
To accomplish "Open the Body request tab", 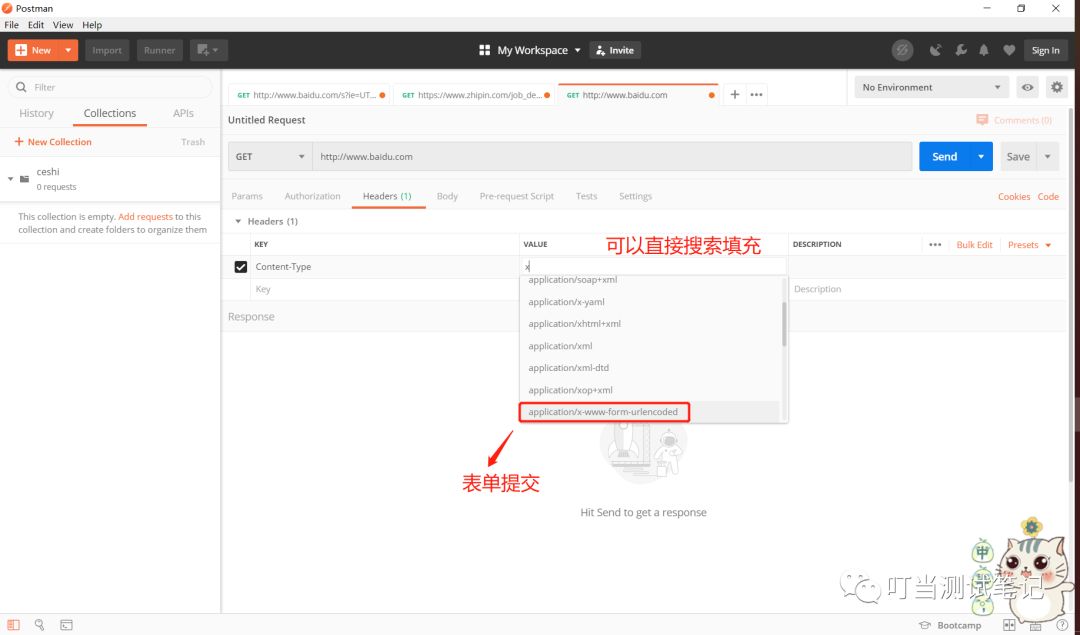I will click(x=447, y=196).
